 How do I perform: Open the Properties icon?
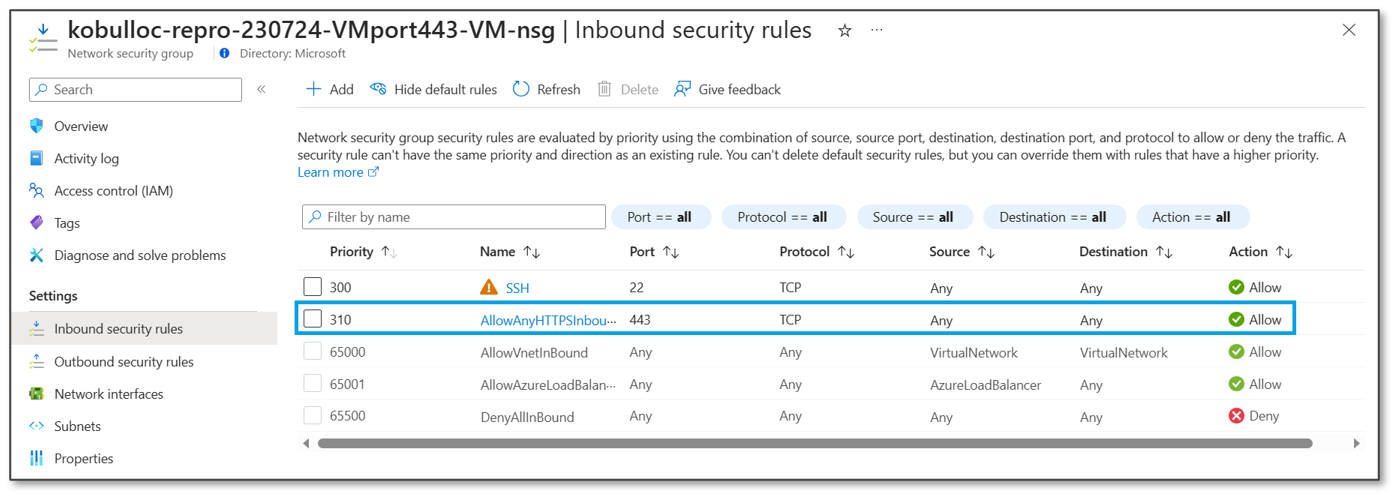point(37,458)
